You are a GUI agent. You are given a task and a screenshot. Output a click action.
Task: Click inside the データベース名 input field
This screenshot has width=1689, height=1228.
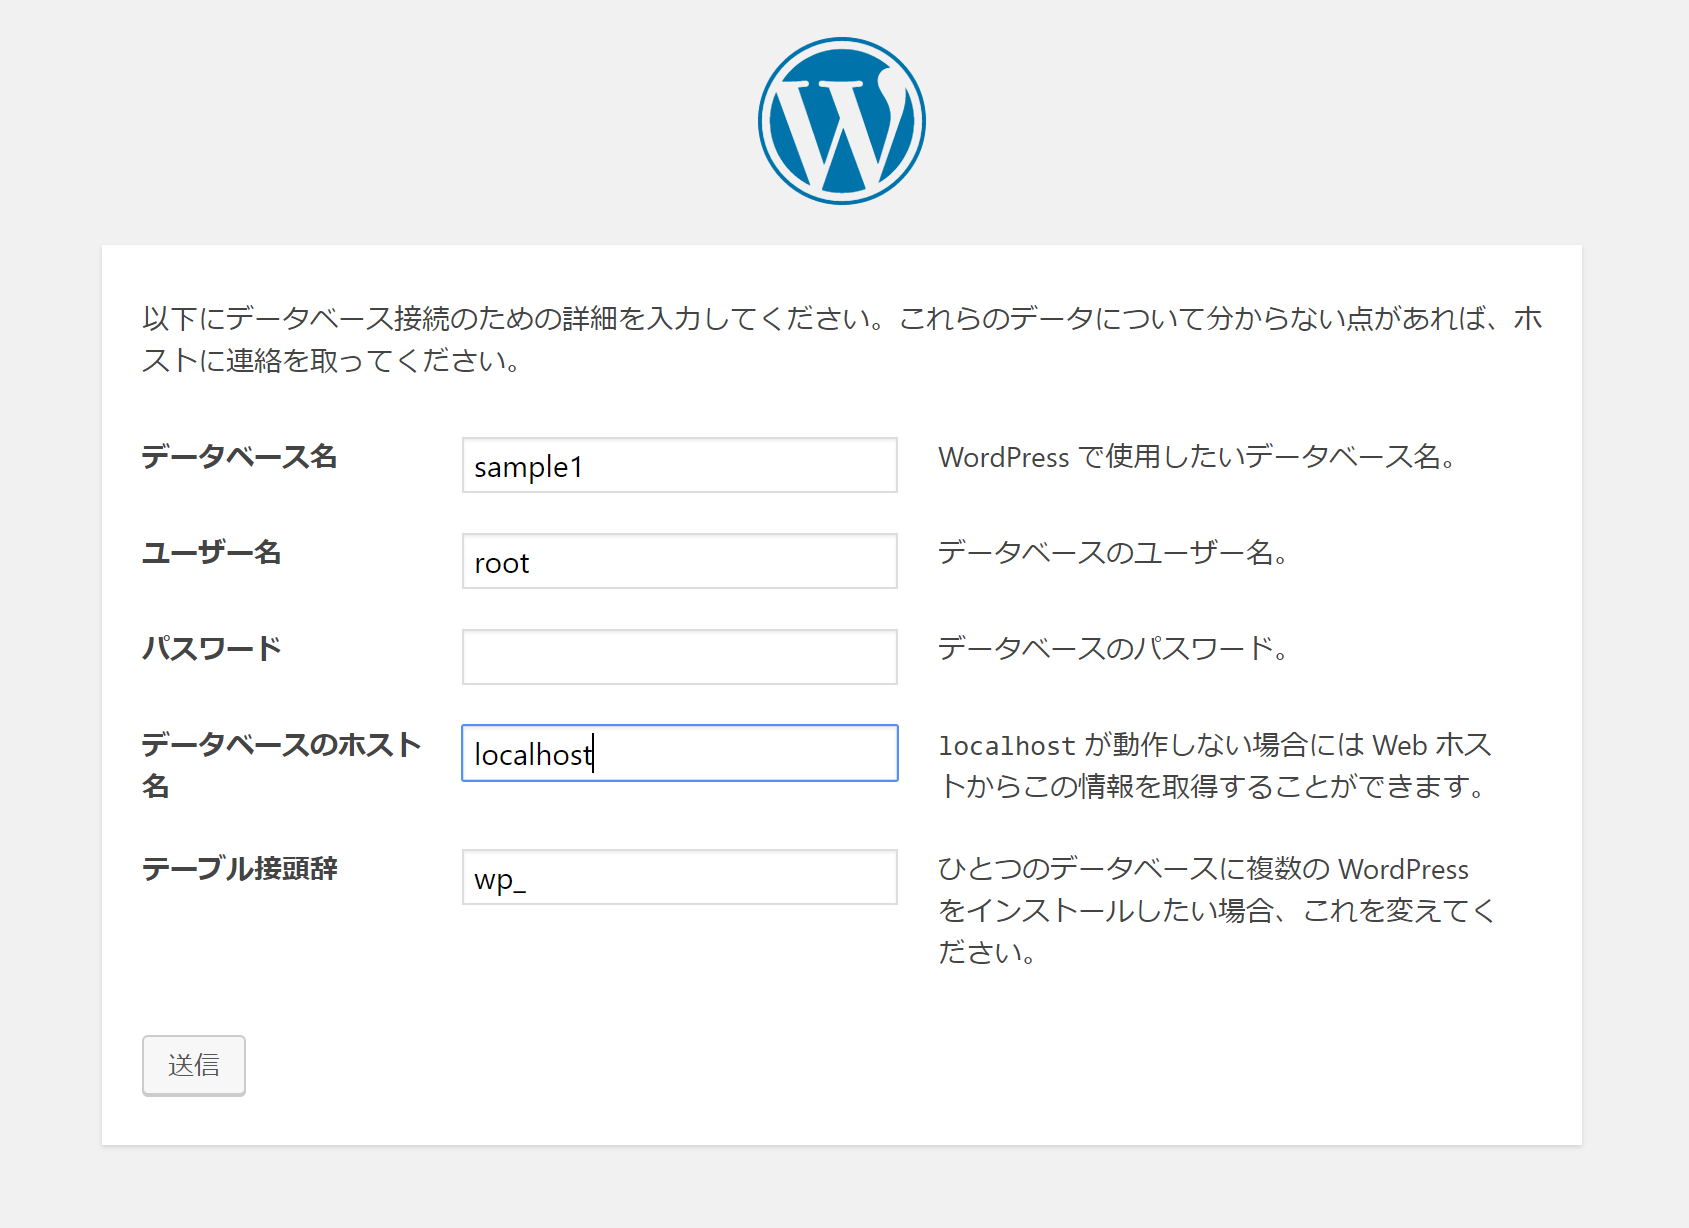(x=678, y=465)
